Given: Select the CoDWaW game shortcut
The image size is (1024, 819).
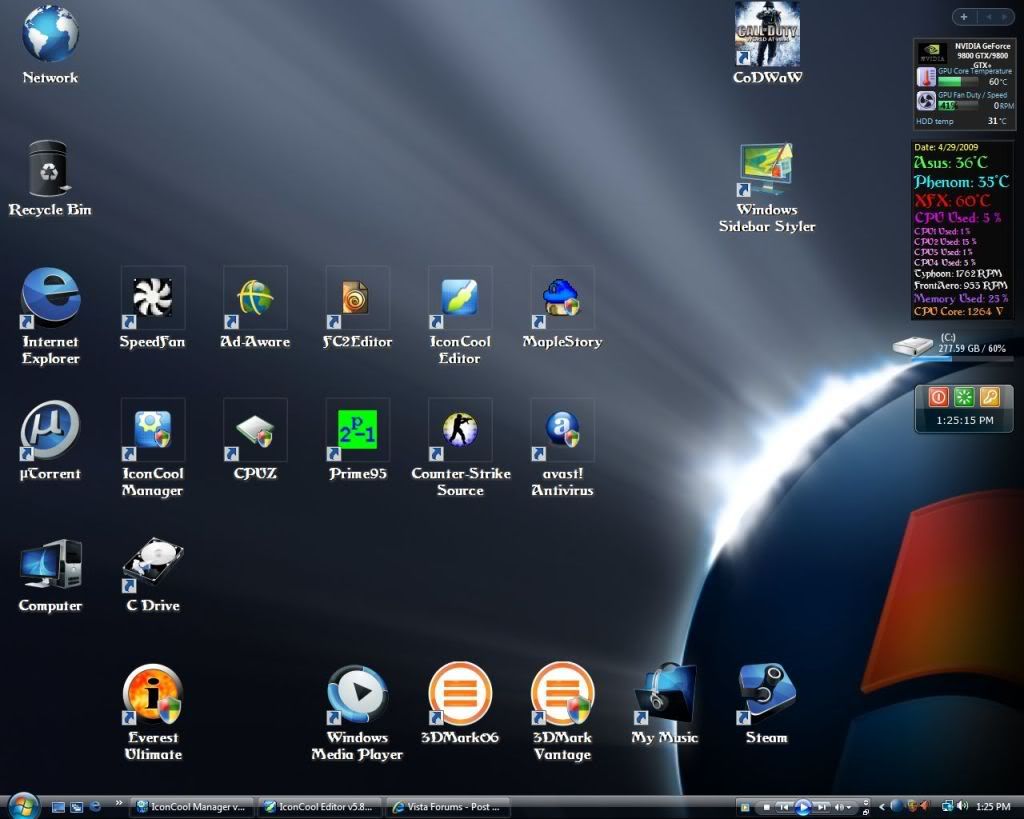Looking at the screenshot, I should point(767,43).
